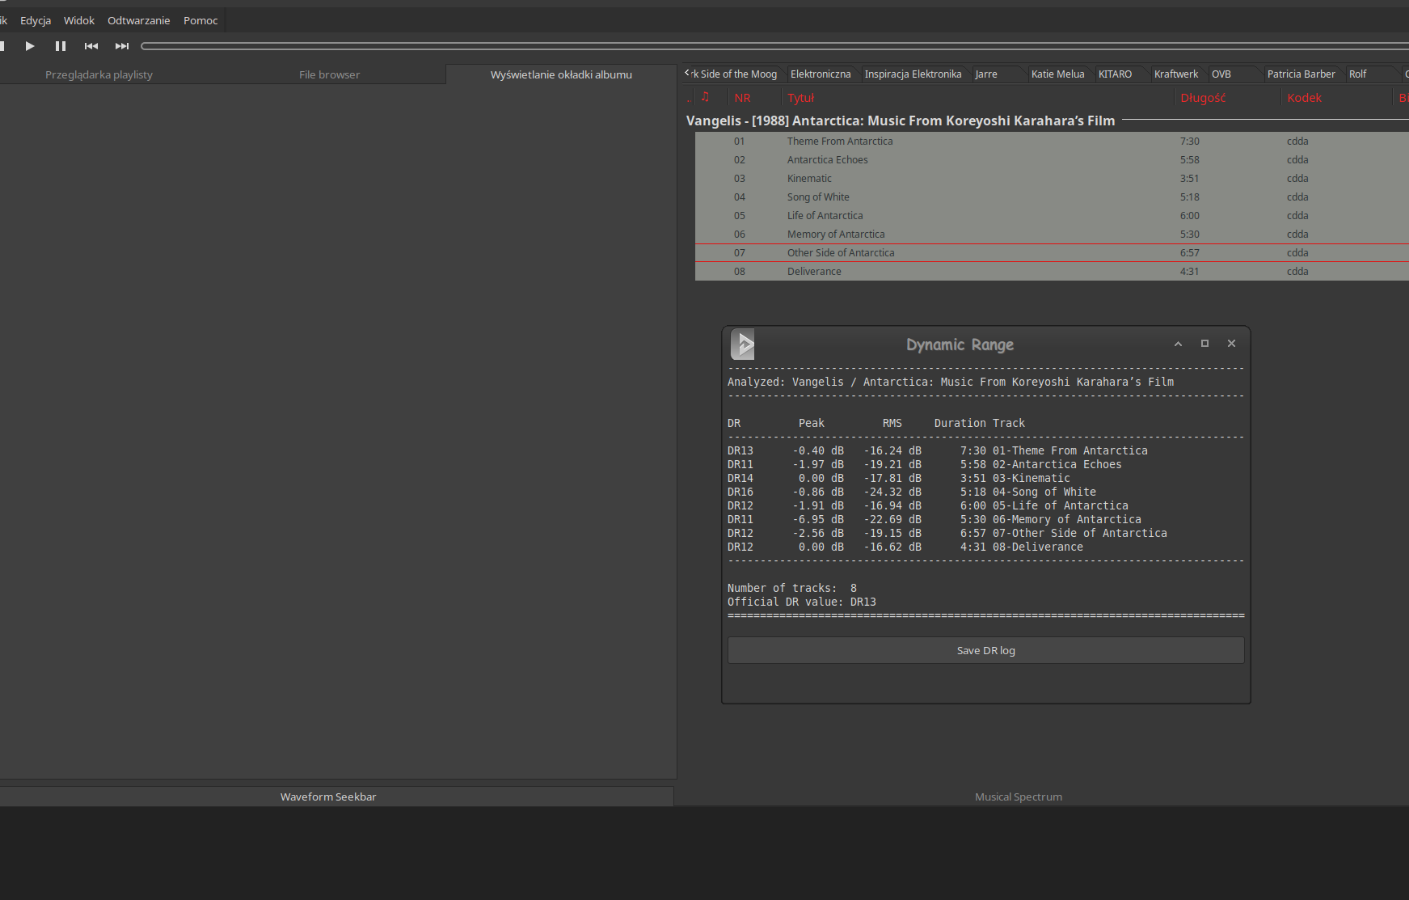Select track Other Side of Antarctica
This screenshot has width=1409, height=900.
click(x=1052, y=253)
